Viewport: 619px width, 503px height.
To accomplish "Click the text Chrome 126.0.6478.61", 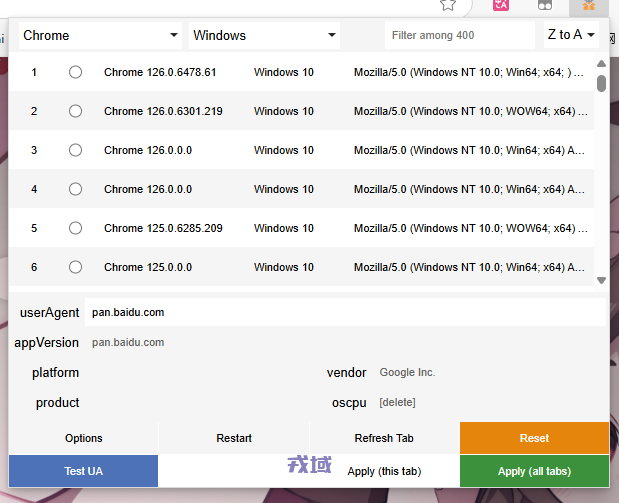I will [160, 72].
